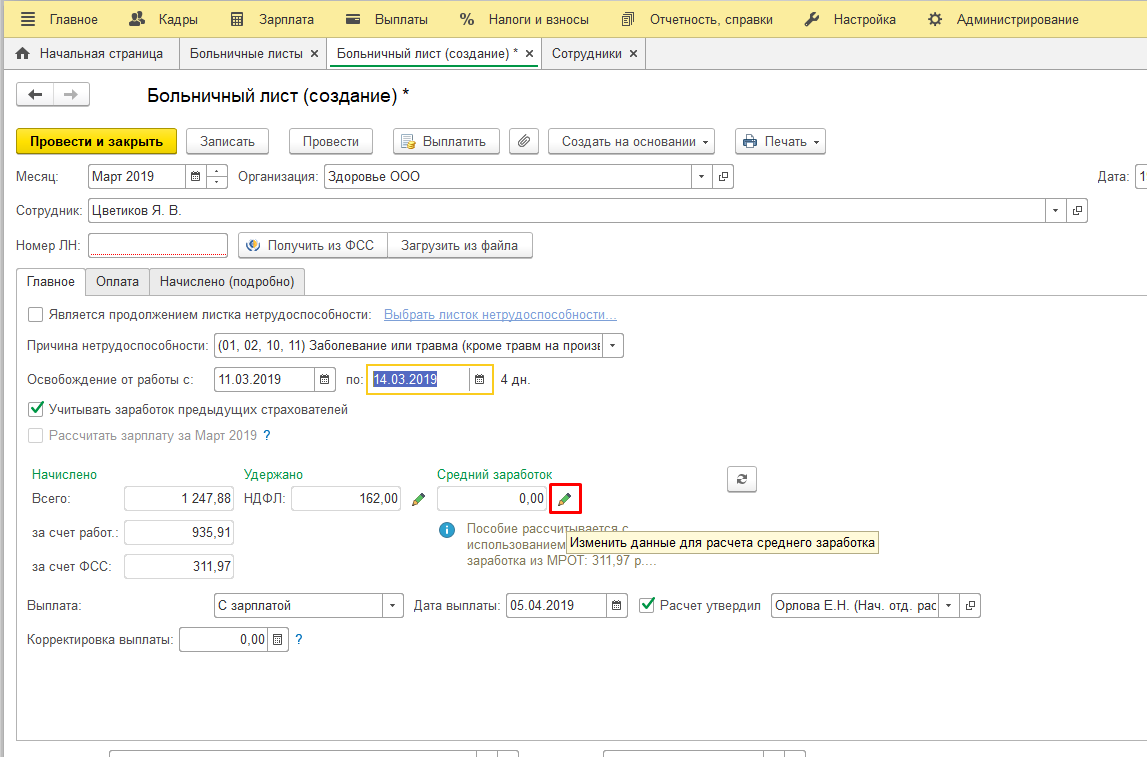Image resolution: width=1147 pixels, height=757 pixels.
Task: Go to Начальная страница tab
Action: point(89,53)
